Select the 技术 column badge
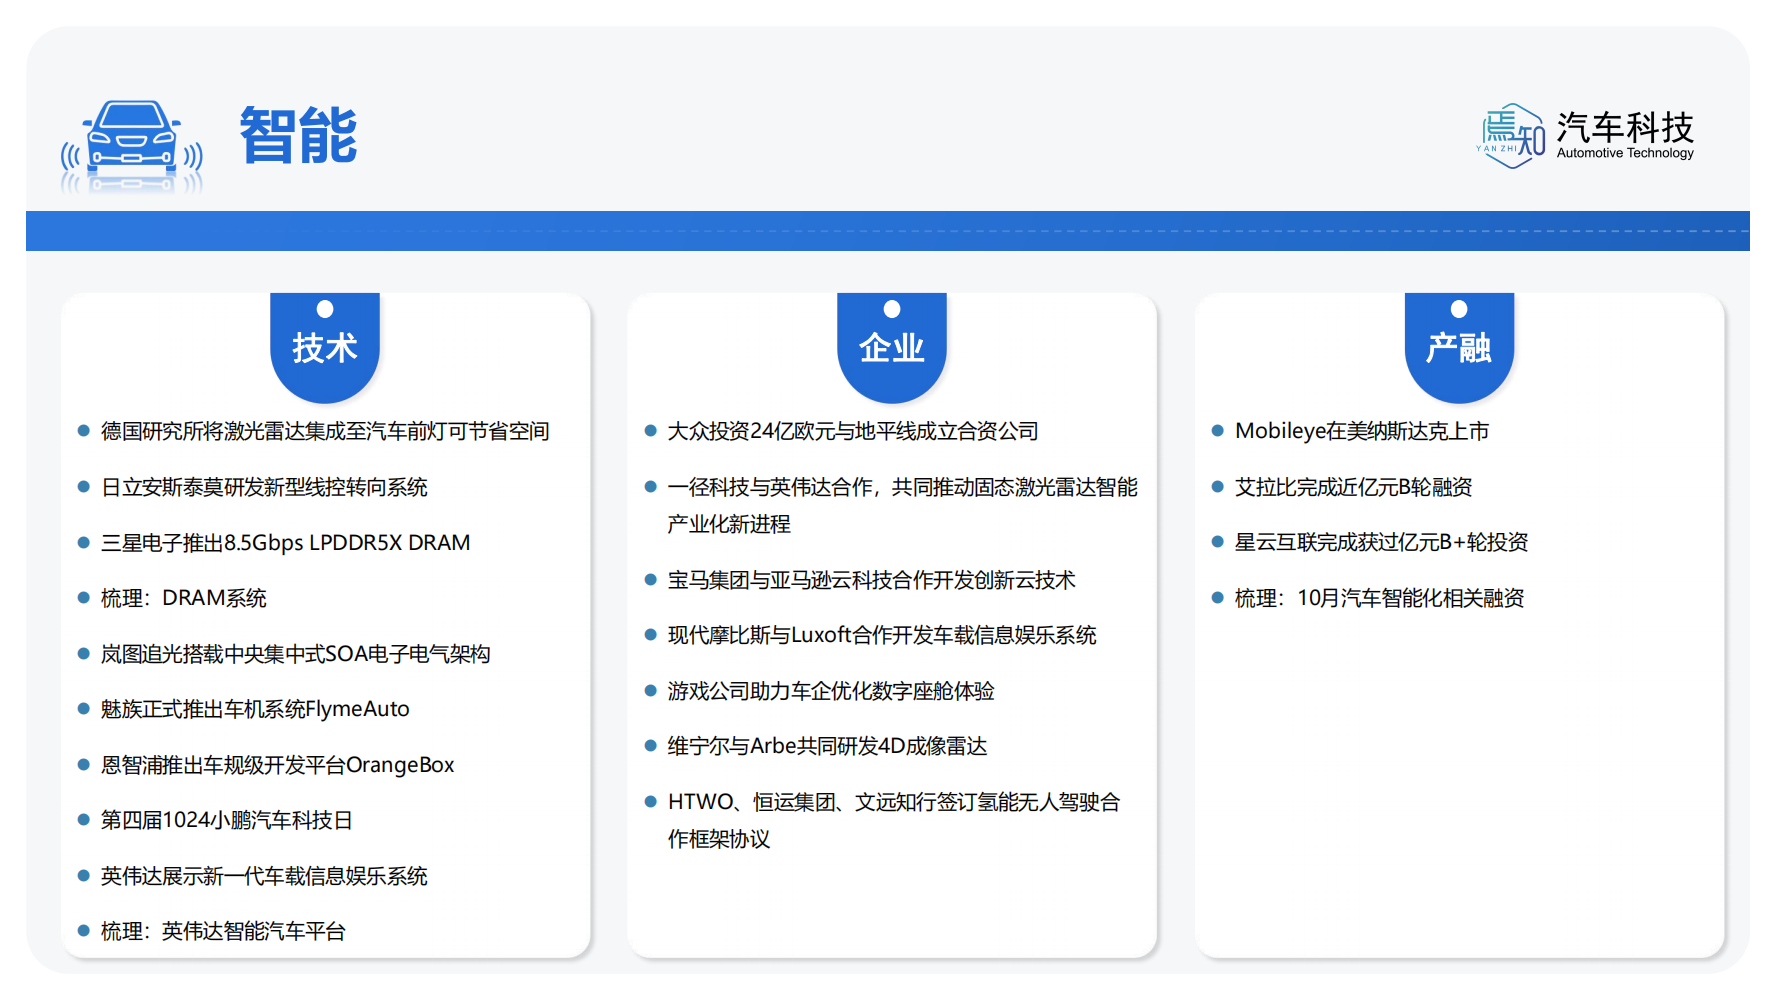Image resolution: width=1778 pixels, height=1000 pixels. click(325, 346)
